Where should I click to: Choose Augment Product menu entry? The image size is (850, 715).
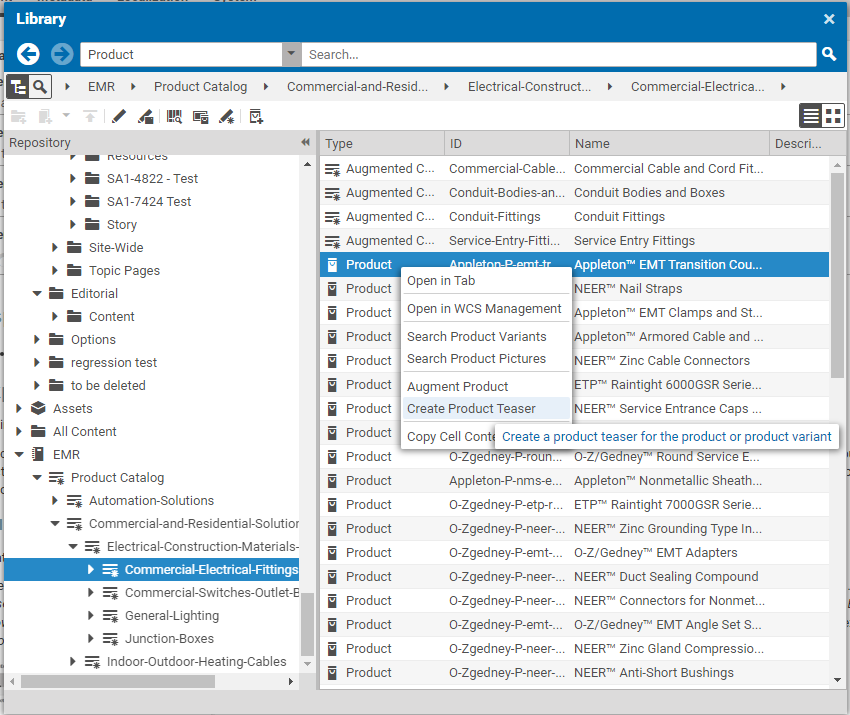click(486, 387)
